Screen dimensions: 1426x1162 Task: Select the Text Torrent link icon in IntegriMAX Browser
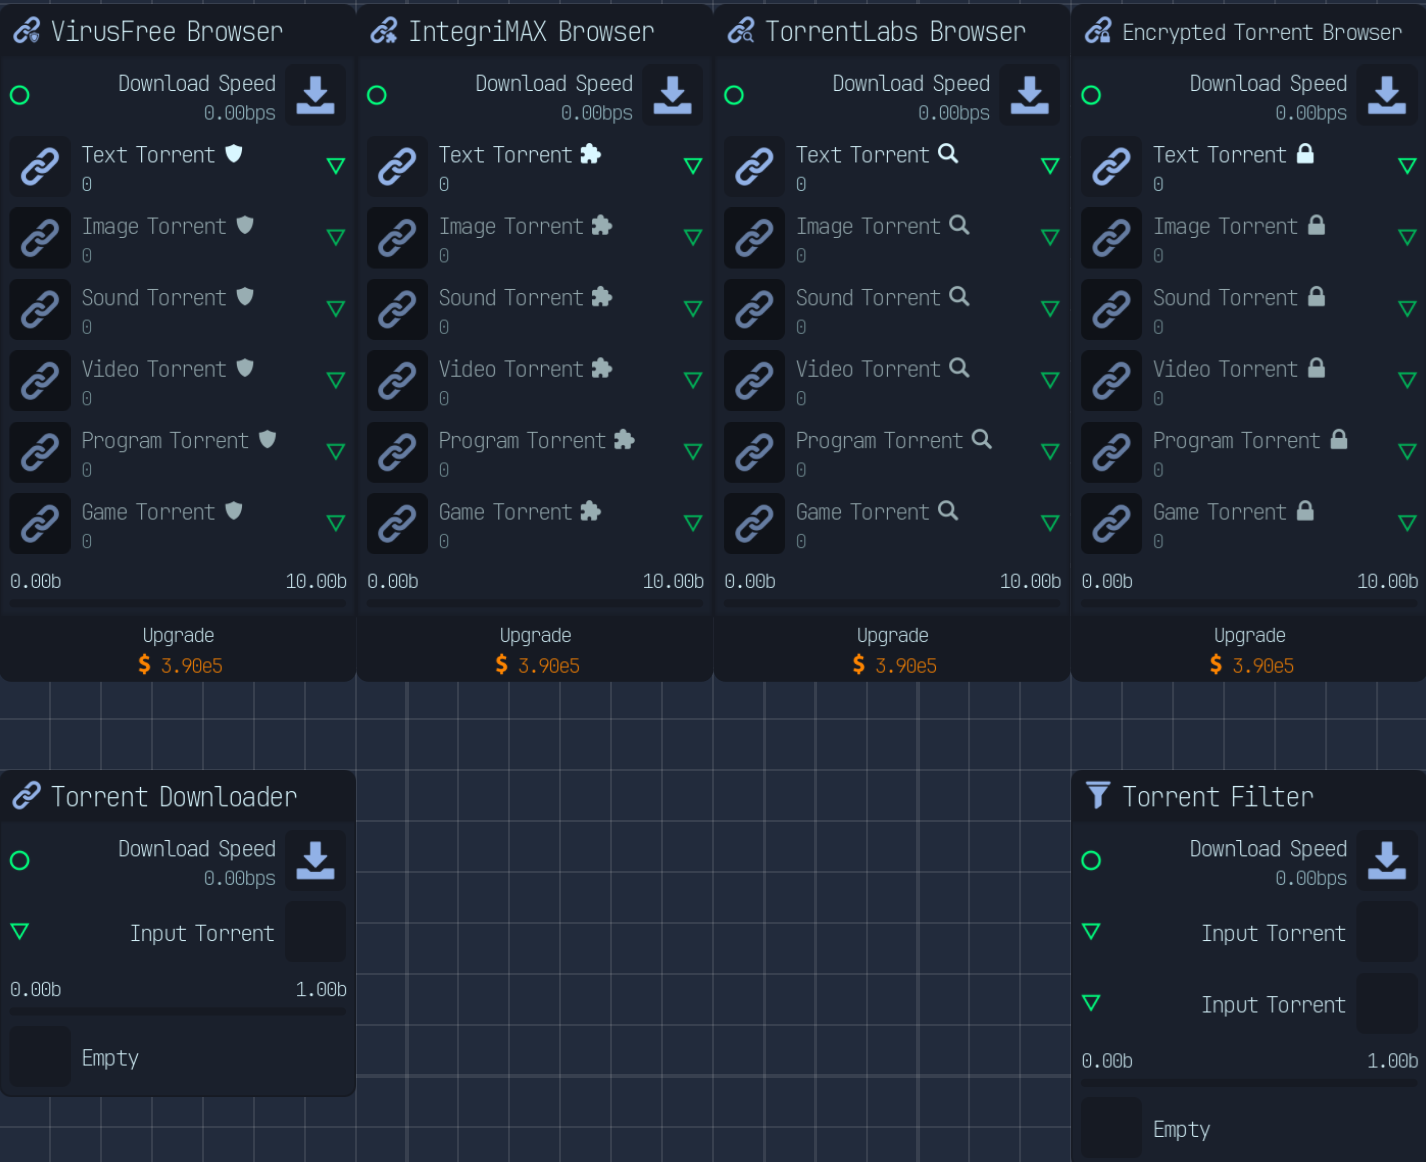click(x=397, y=167)
